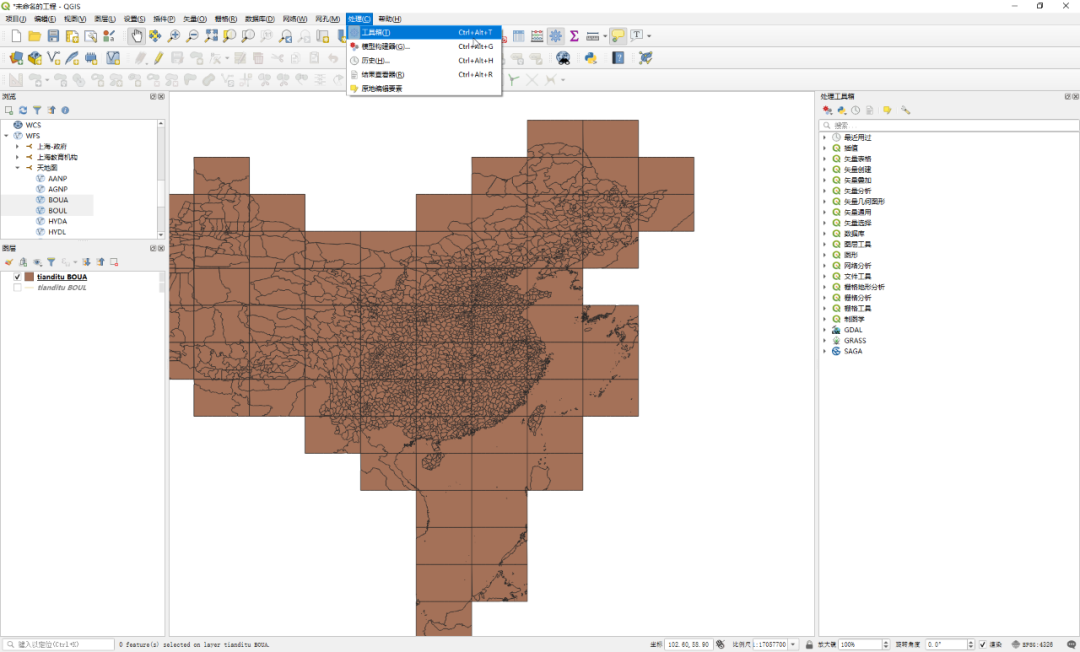Expand the GRASS provider in toolbox
The image size is (1080, 652).
tap(824, 341)
